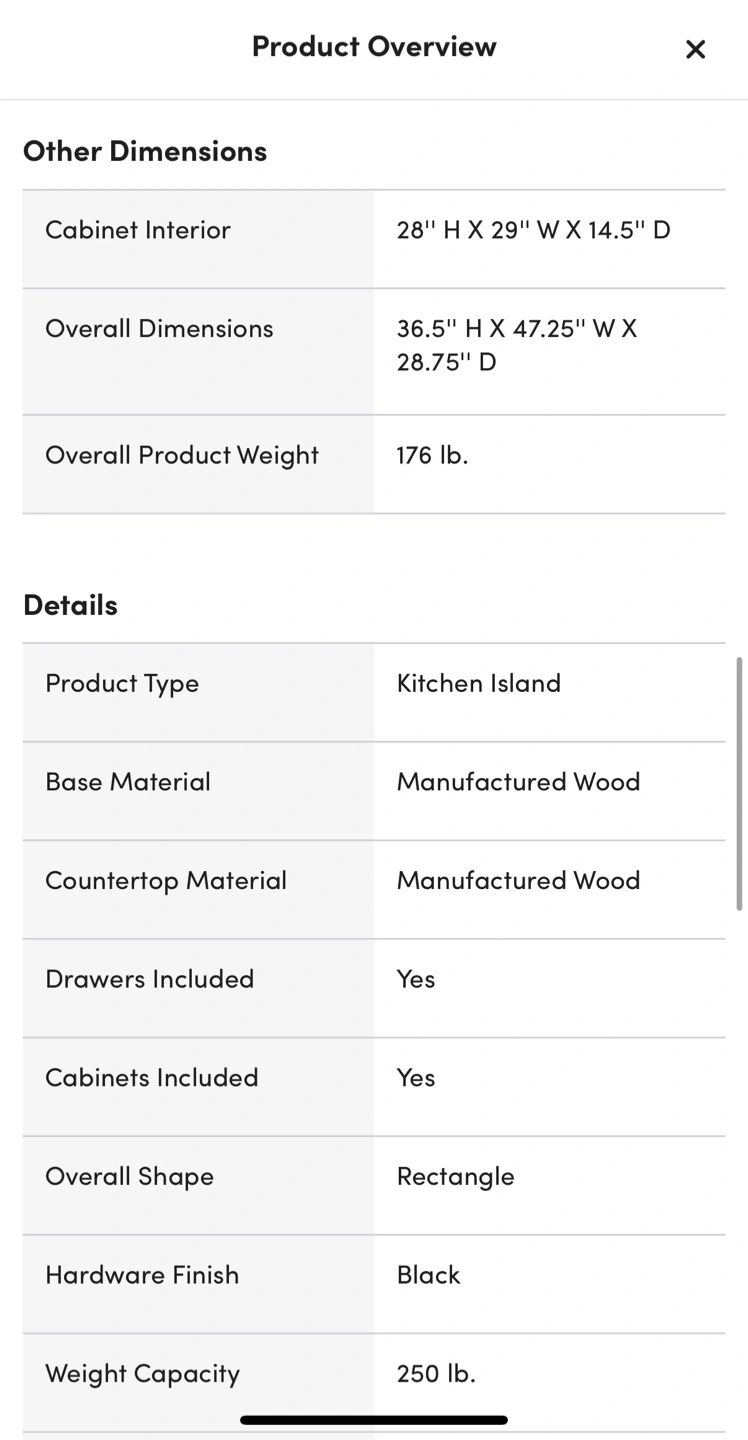Select the 250 lb. weight capacity value

pos(436,1374)
